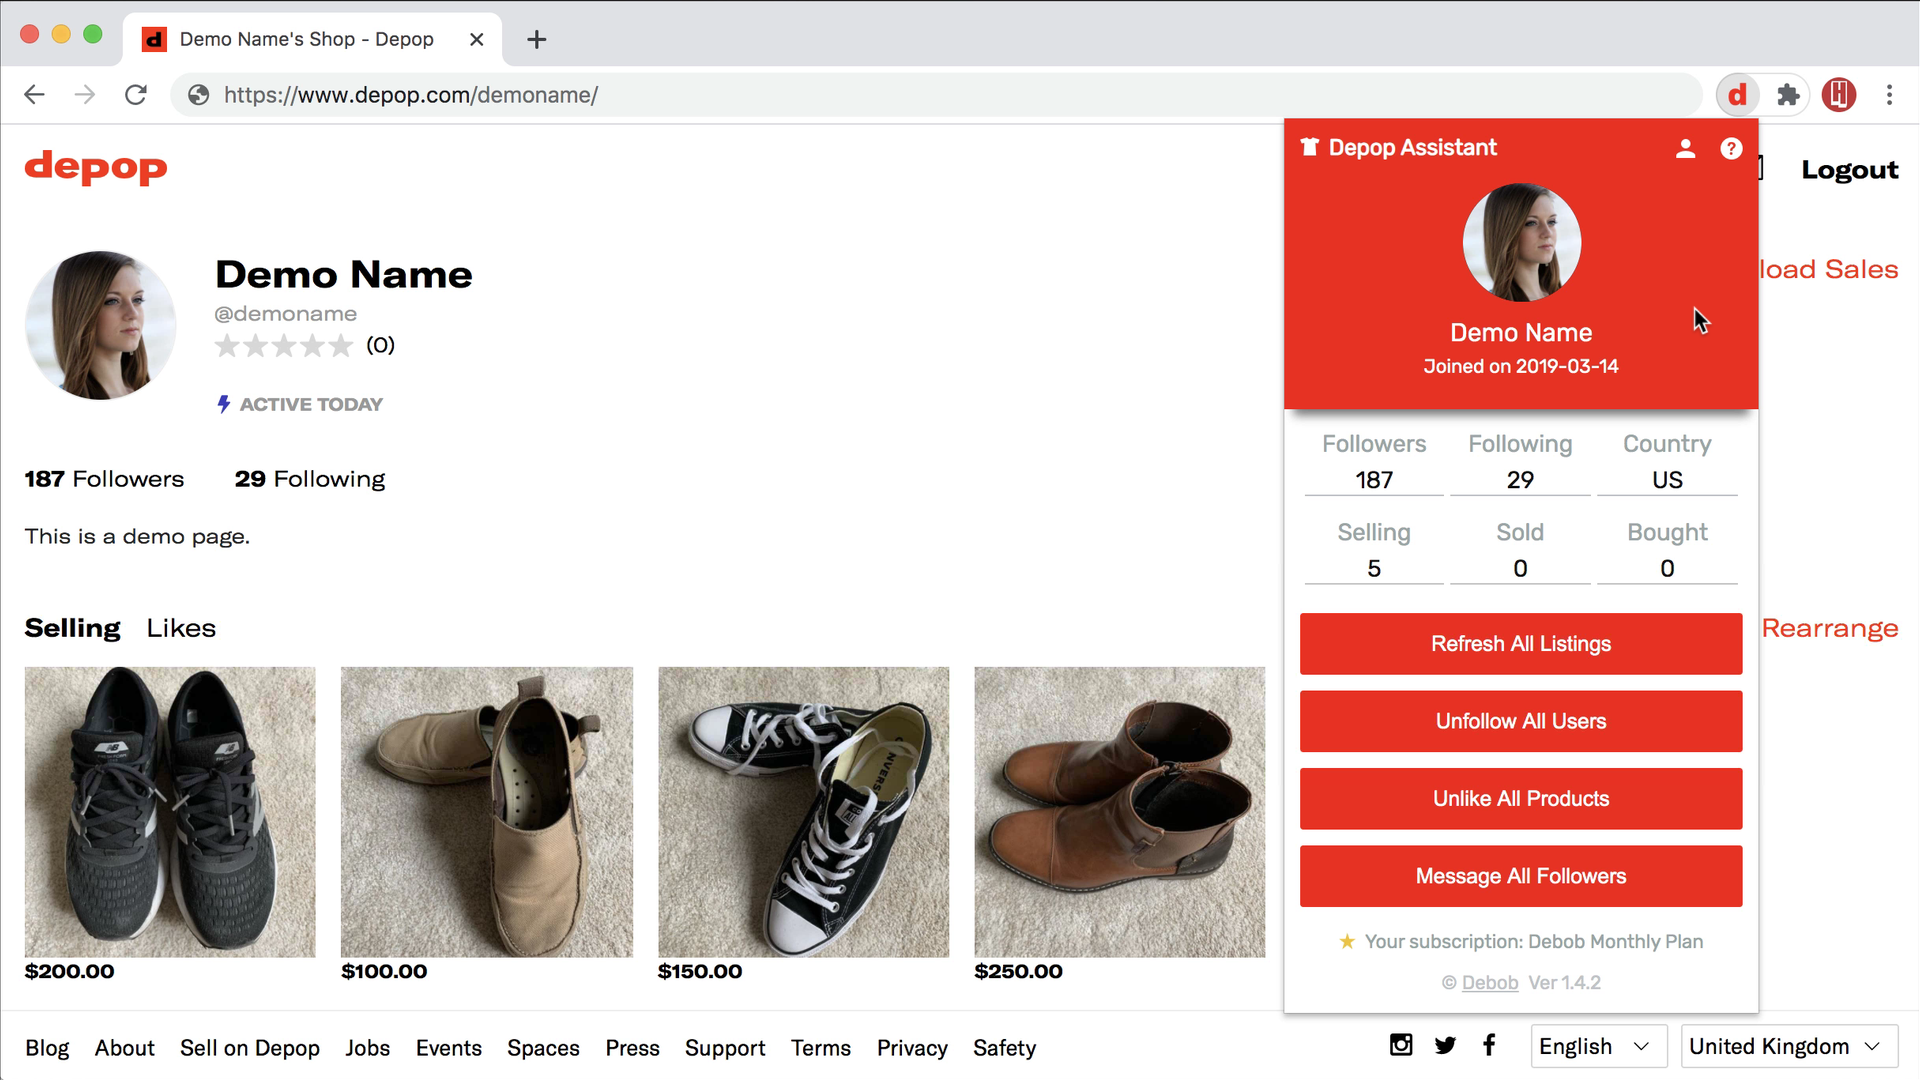Click the help question mark in Depop Assistant

tap(1731, 148)
